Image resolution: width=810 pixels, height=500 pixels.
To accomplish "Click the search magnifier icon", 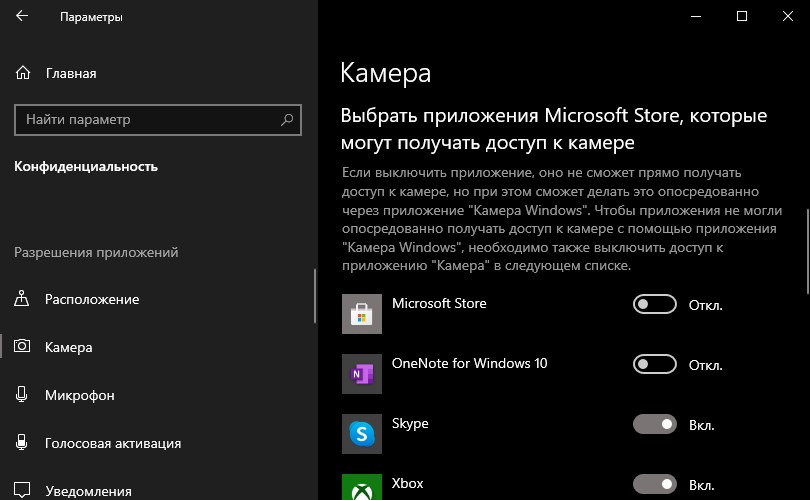I will (x=287, y=120).
